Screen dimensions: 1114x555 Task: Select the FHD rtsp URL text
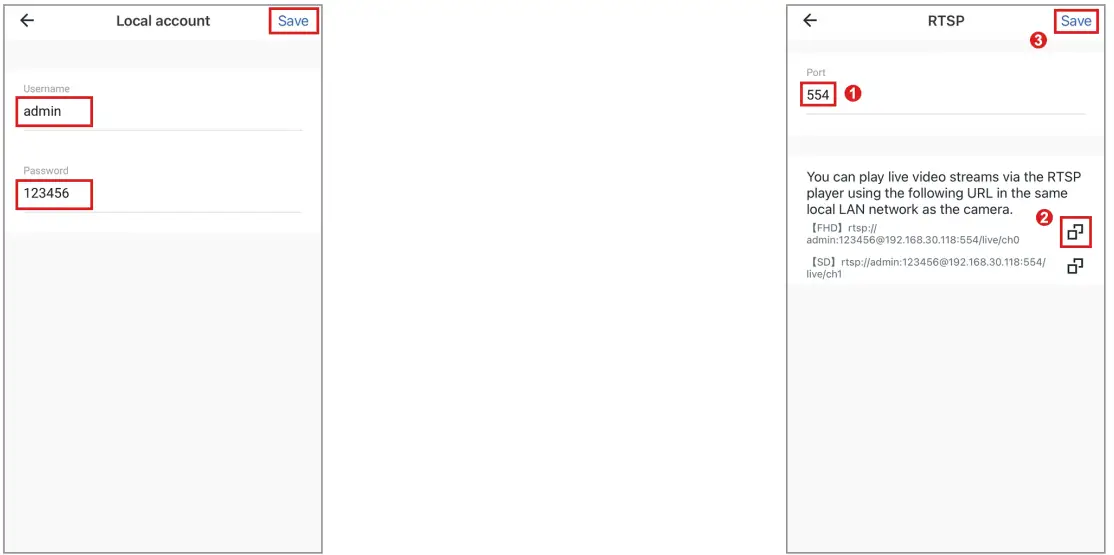[914, 234]
